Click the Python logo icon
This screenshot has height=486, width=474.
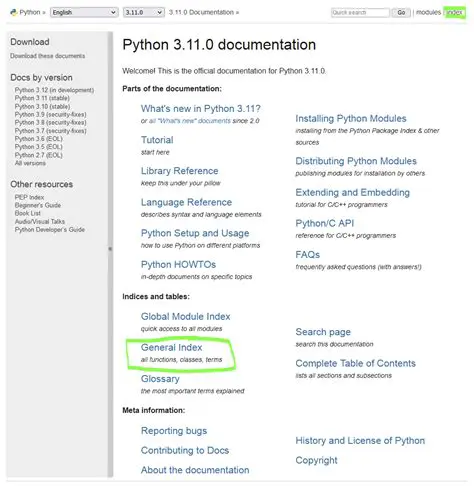(13, 12)
